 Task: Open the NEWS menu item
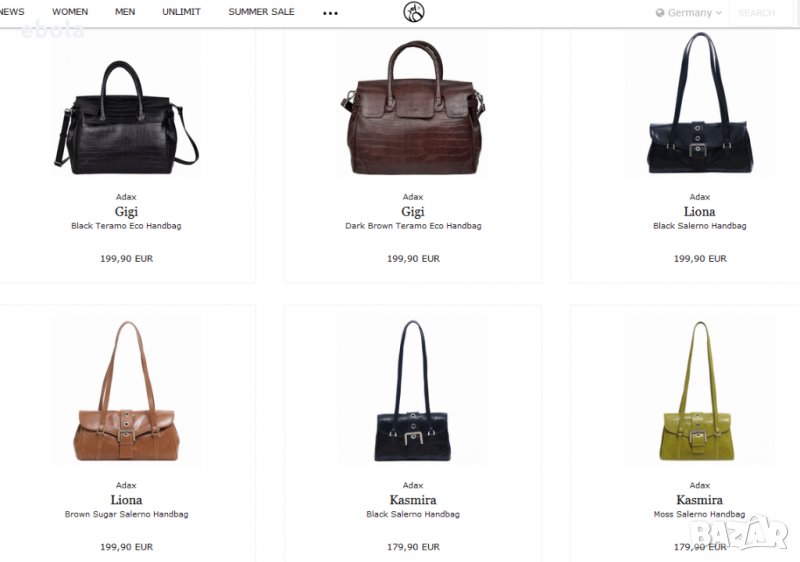pos(11,12)
